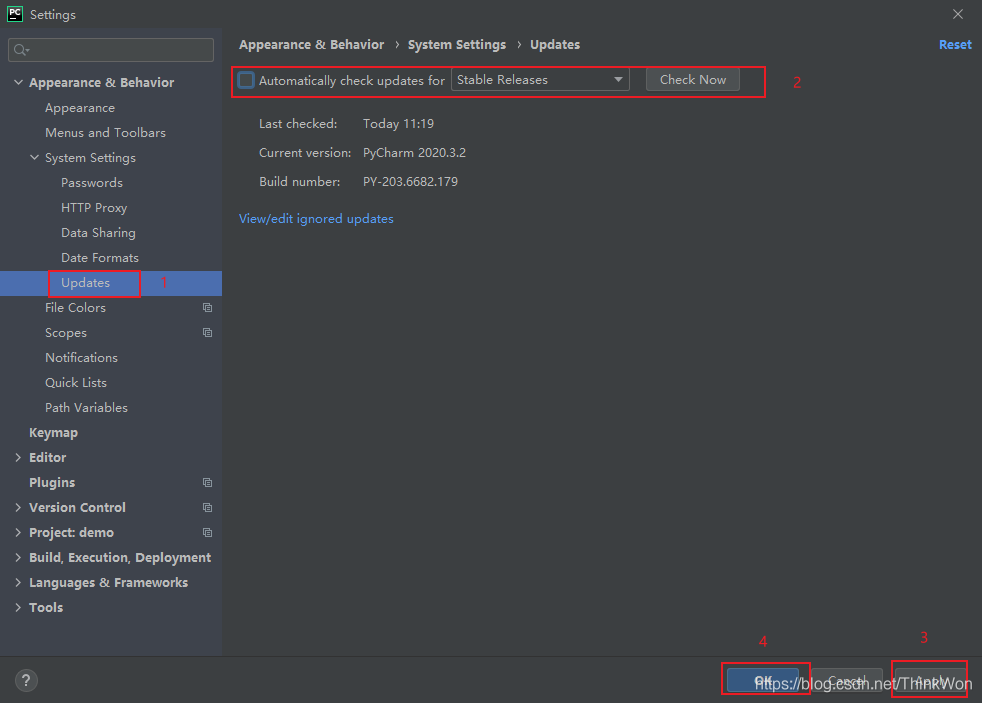The width and height of the screenshot is (982, 703).
Task: Open Passwords settings page
Action: tap(91, 183)
